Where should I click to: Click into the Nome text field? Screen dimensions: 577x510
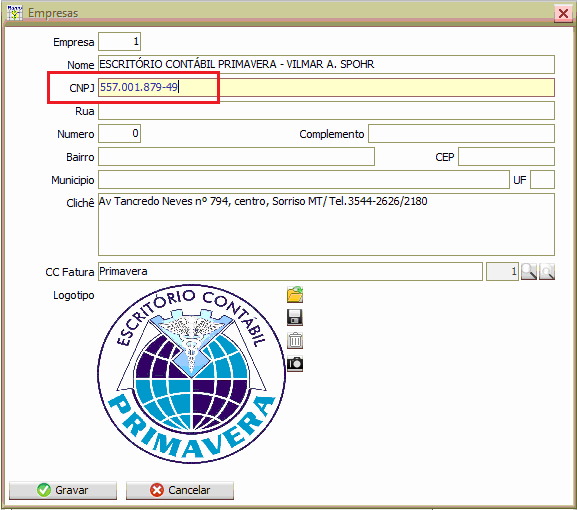tap(326, 64)
